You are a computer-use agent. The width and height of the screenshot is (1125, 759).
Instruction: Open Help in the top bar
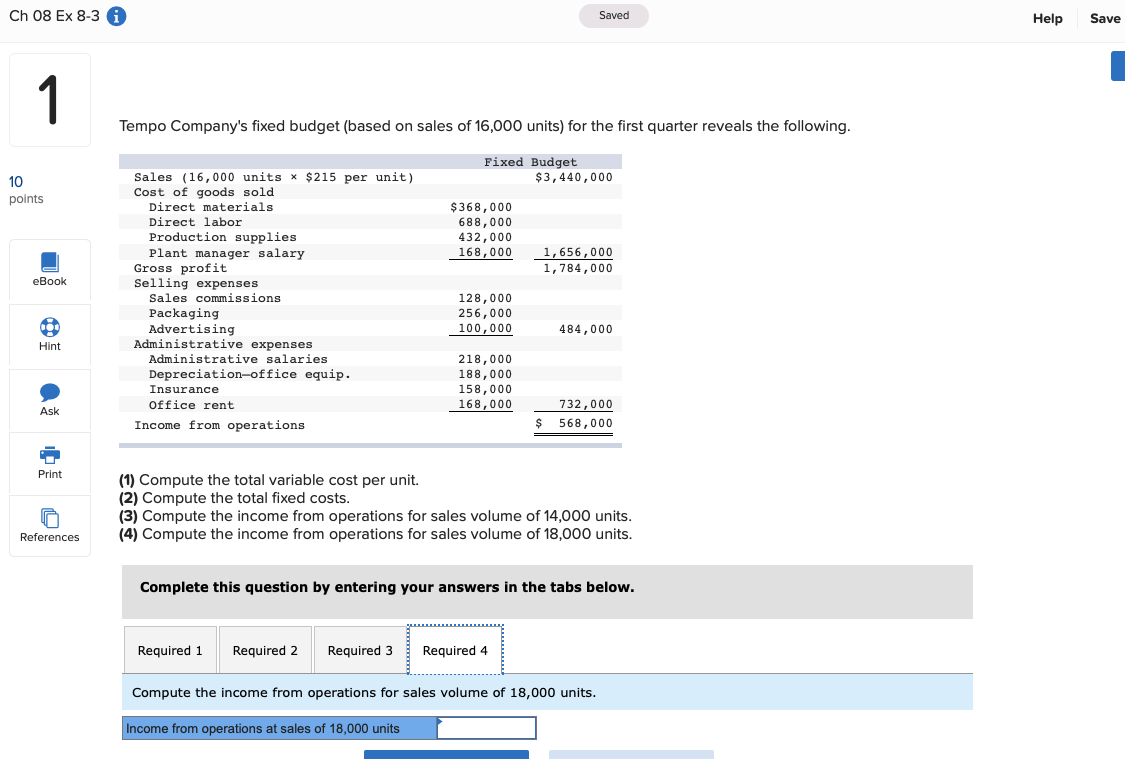(1047, 18)
